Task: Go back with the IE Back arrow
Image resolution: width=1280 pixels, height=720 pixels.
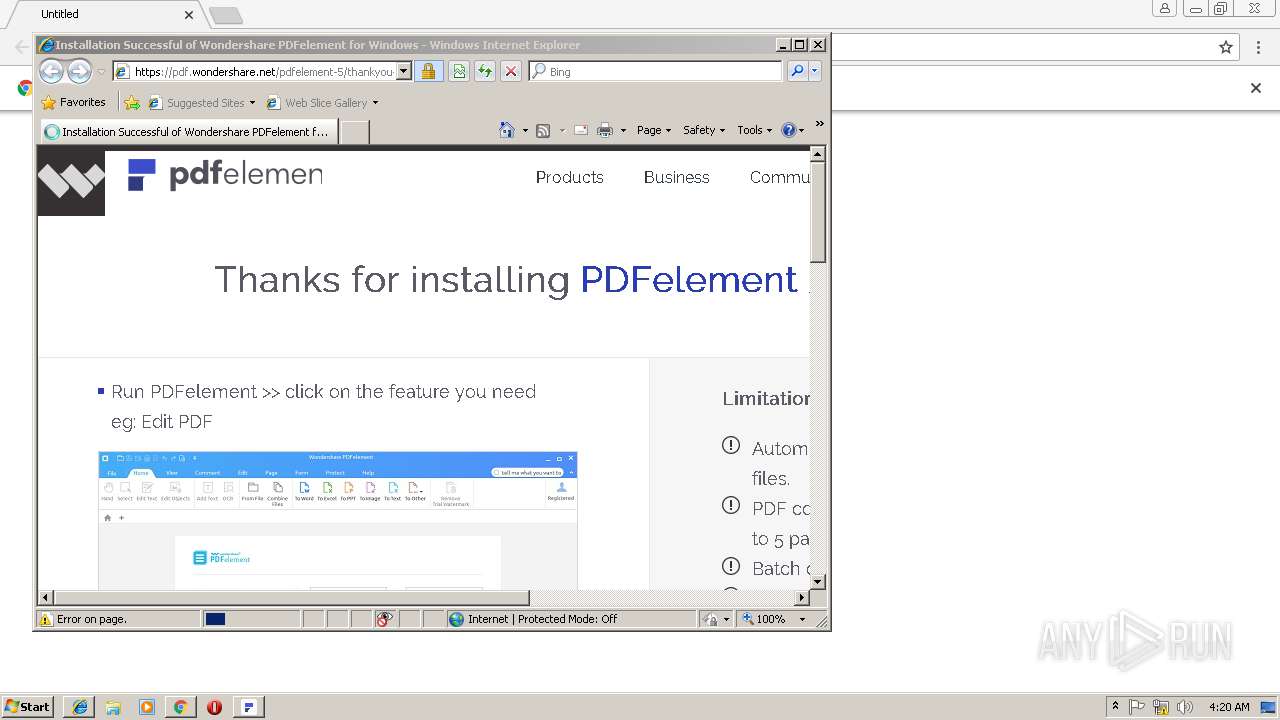Action: pos(51,71)
